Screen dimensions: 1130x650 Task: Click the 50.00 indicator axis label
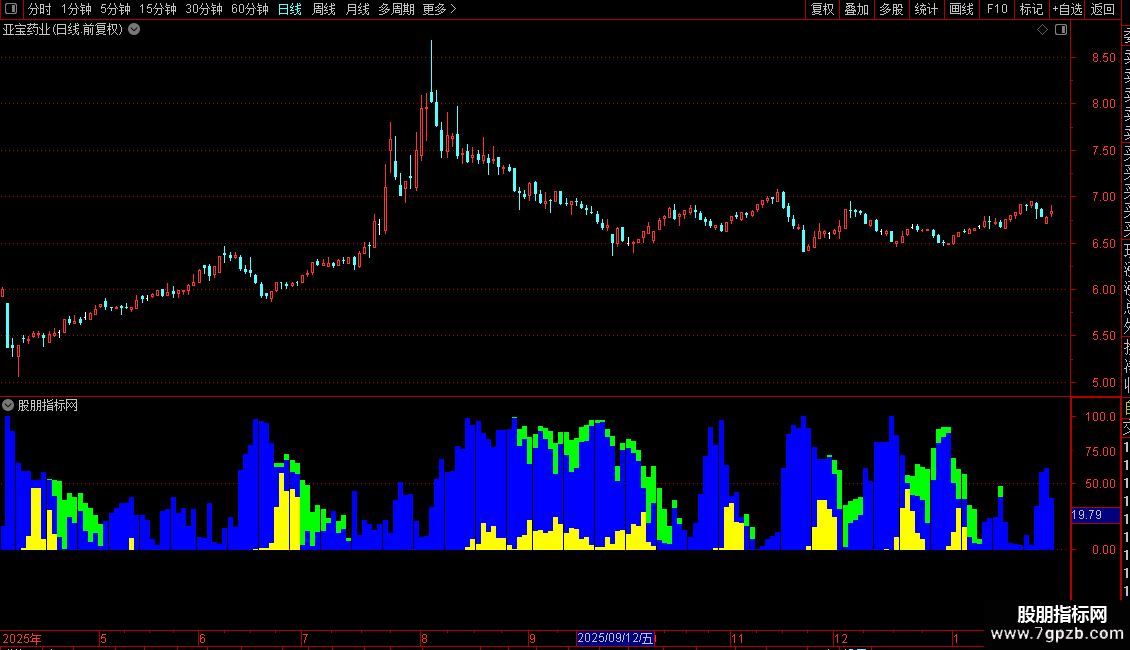1100,484
